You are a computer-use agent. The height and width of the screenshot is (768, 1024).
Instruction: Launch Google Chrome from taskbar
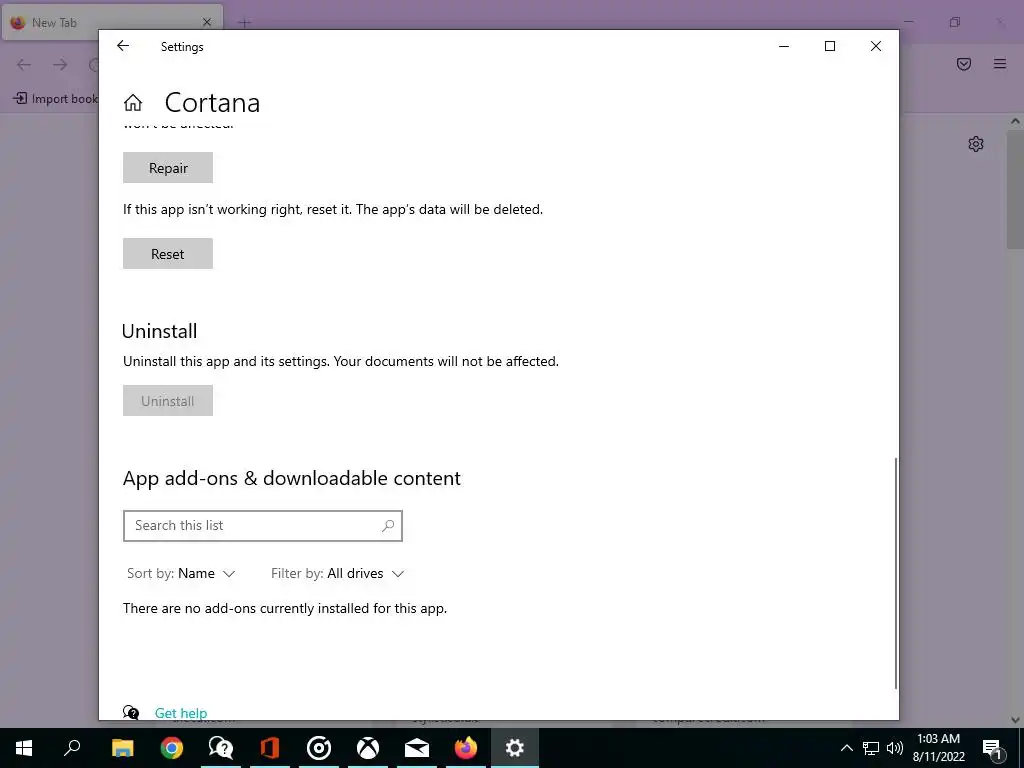(x=172, y=748)
